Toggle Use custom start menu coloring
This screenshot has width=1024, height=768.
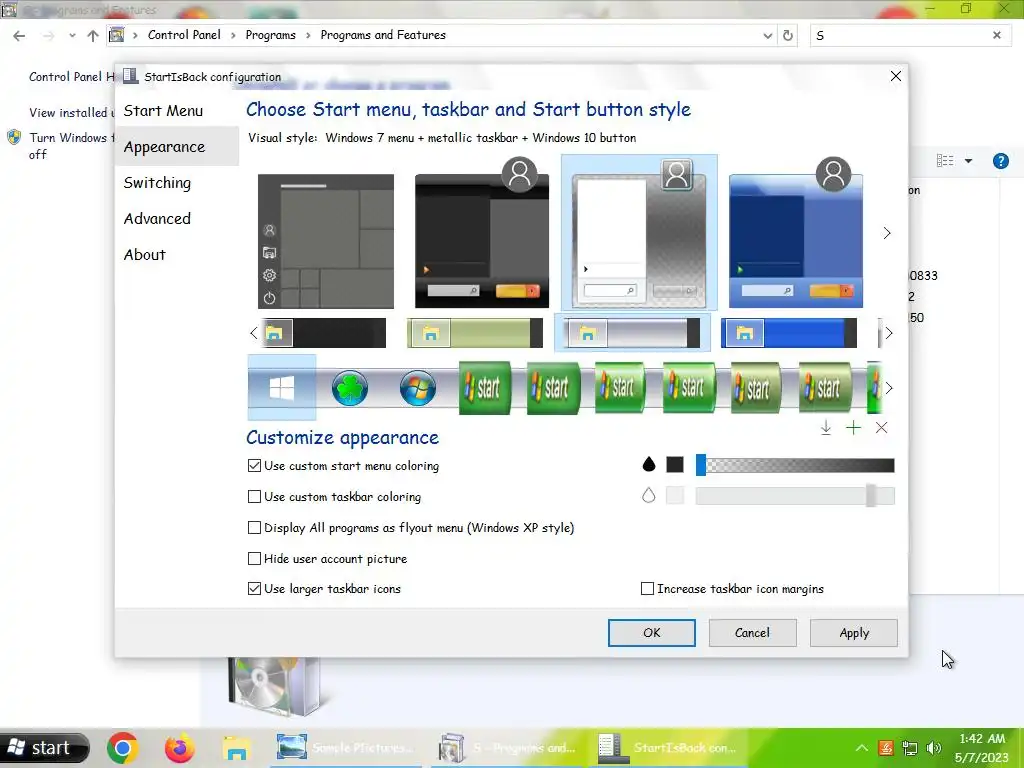tap(255, 466)
